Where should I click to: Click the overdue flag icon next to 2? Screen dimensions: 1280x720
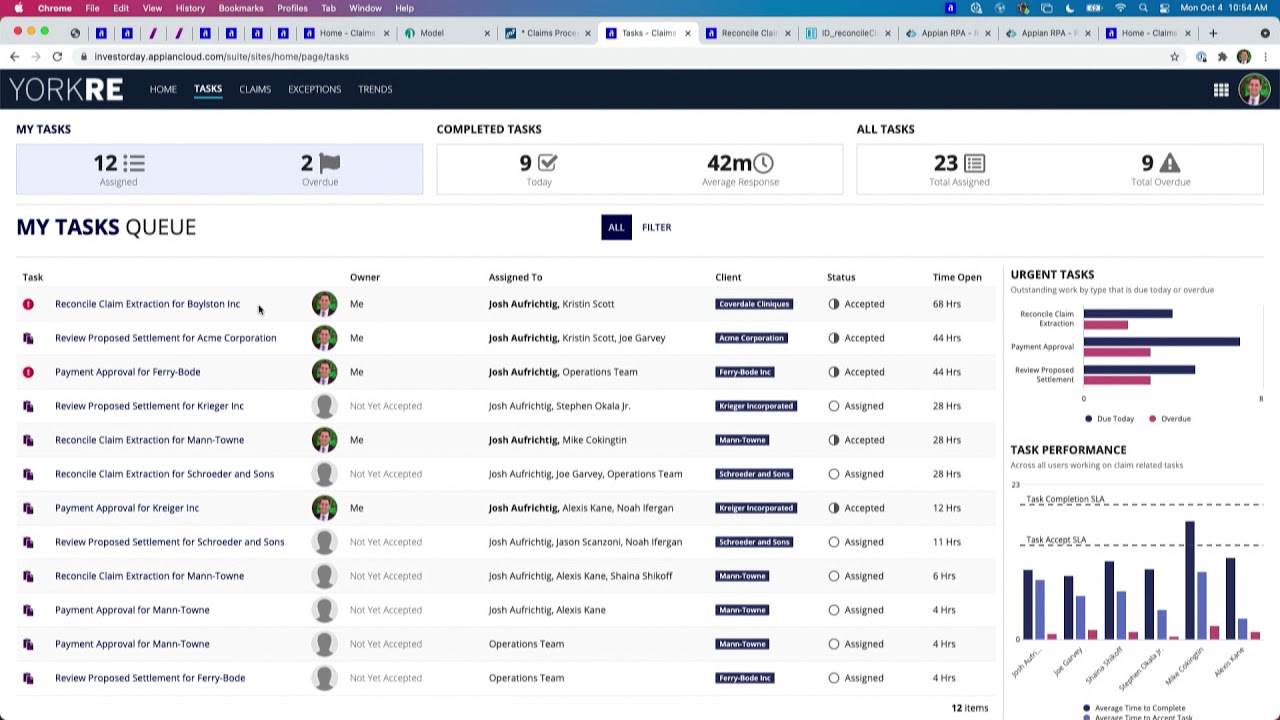point(329,163)
